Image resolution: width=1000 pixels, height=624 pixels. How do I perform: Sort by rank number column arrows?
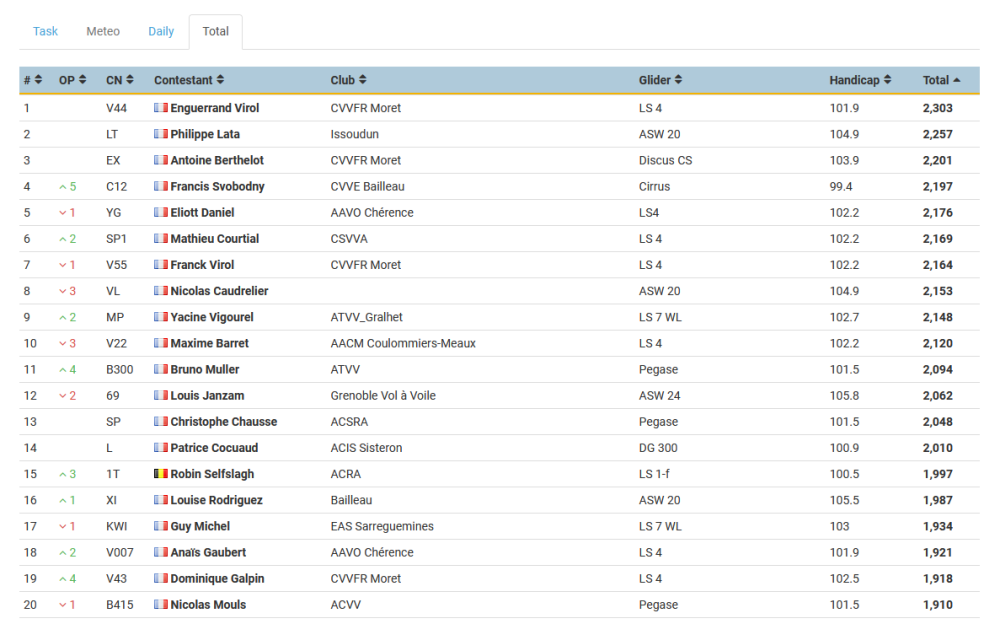pyautogui.click(x=38, y=80)
